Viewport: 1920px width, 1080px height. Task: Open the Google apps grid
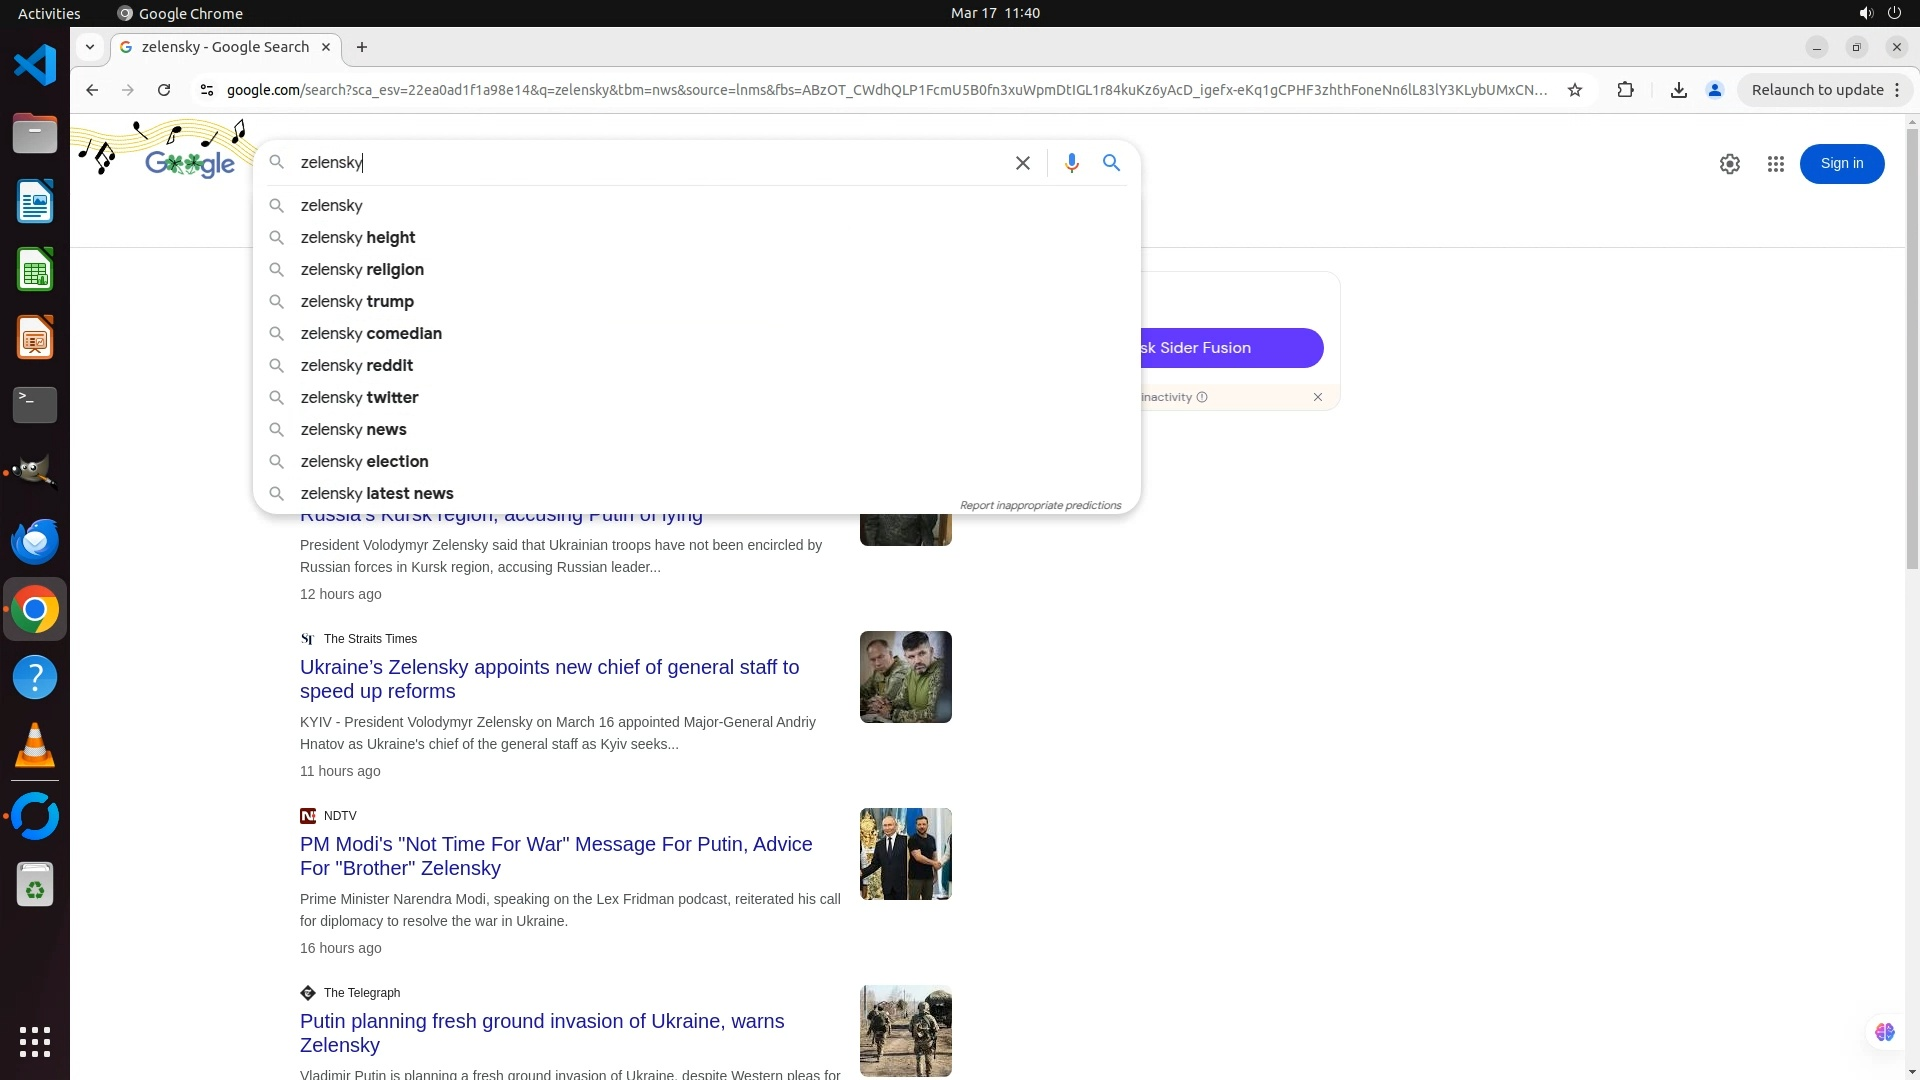pos(1775,164)
